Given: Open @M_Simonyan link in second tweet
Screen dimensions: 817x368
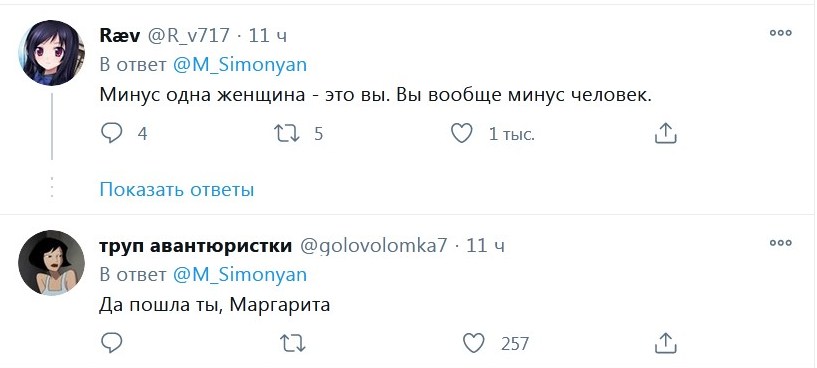Looking at the screenshot, I should click(240, 275).
